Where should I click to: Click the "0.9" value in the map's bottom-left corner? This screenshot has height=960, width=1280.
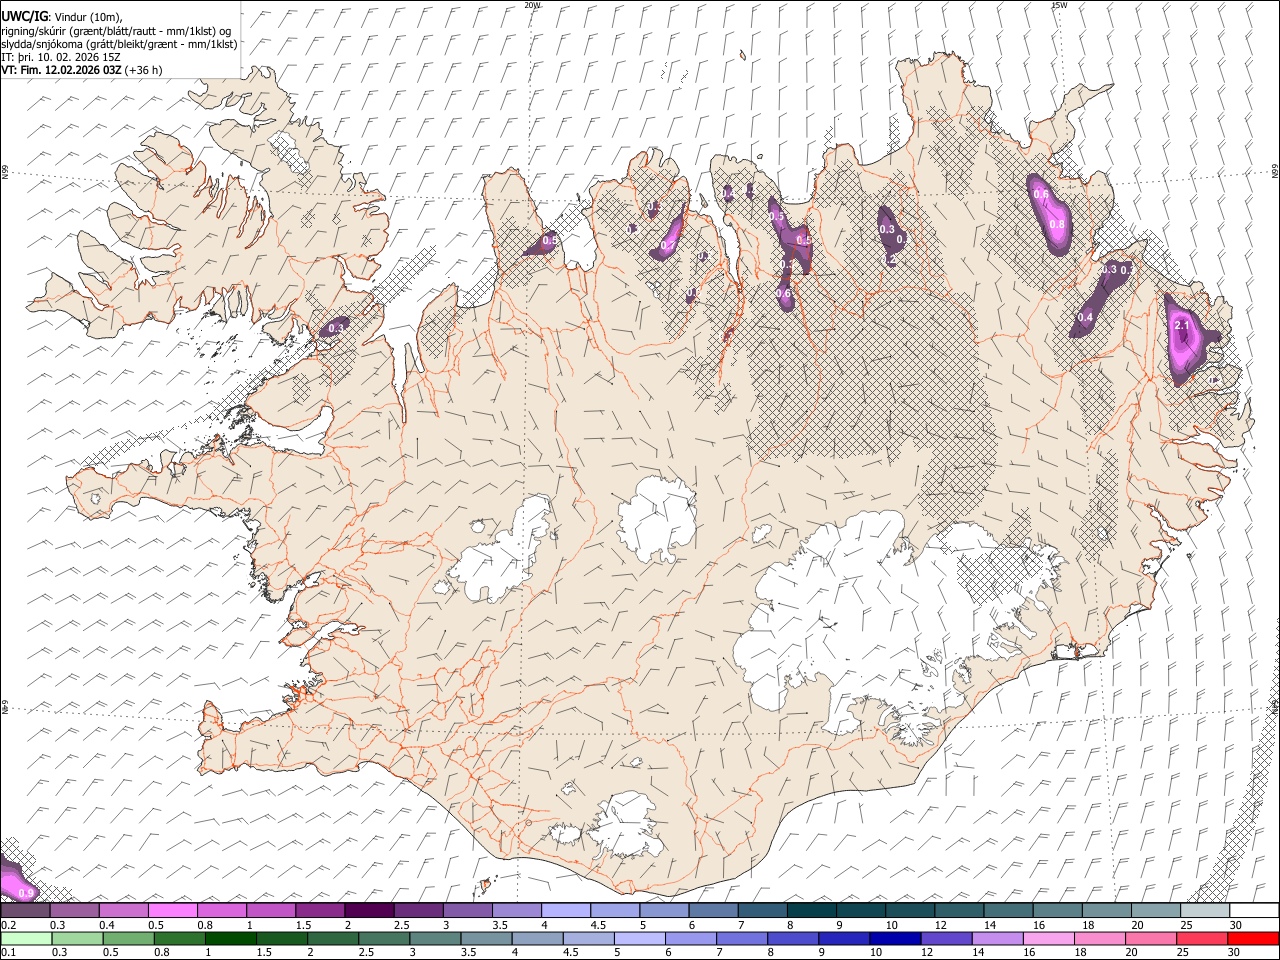pyautogui.click(x=27, y=892)
